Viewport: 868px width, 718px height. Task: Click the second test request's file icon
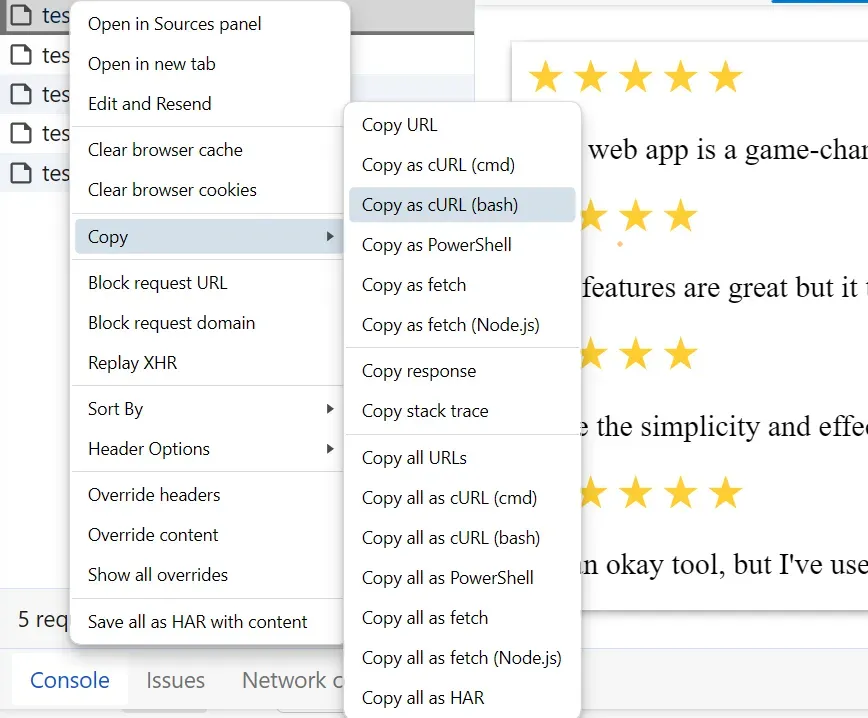coord(22,56)
